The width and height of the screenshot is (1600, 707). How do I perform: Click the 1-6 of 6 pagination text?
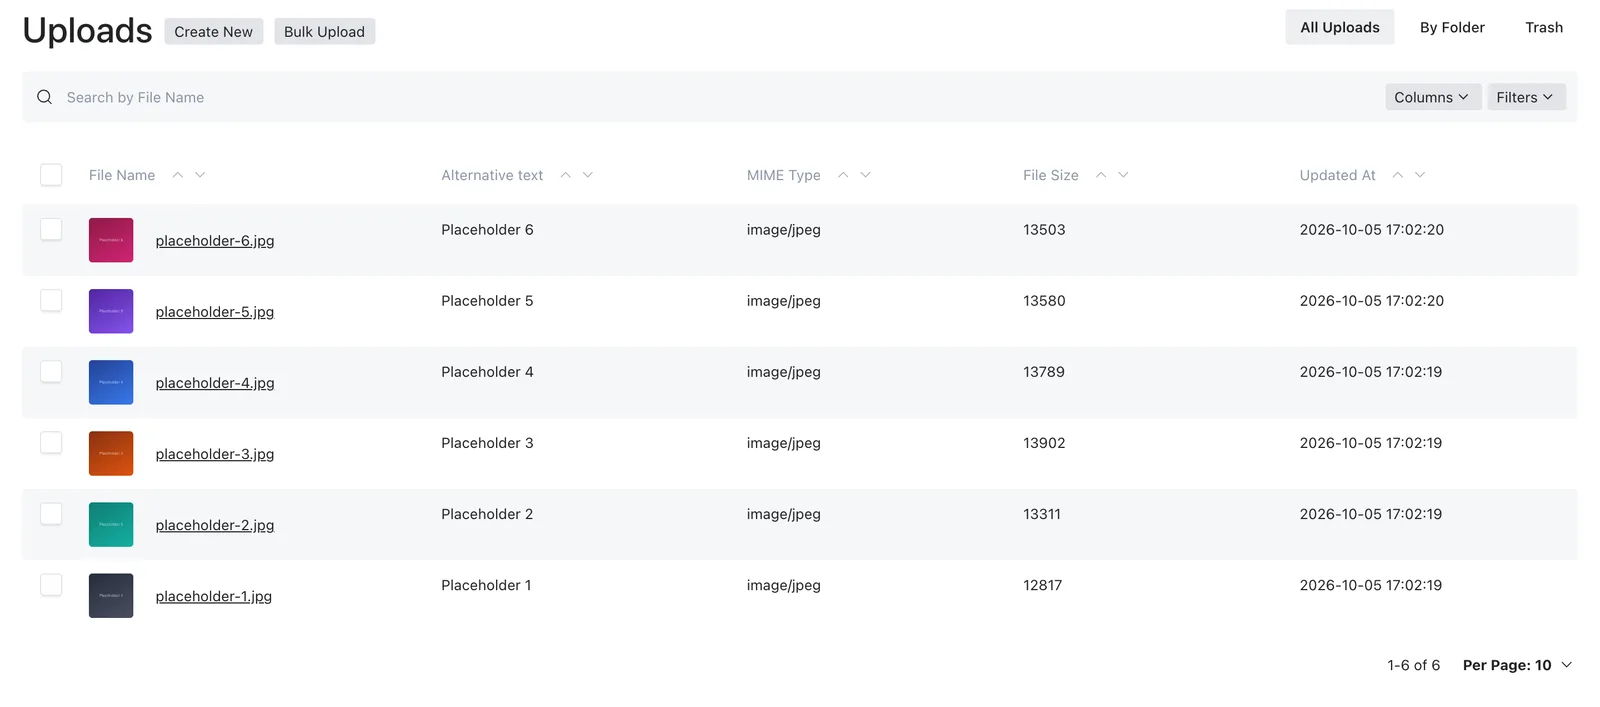(x=1413, y=665)
